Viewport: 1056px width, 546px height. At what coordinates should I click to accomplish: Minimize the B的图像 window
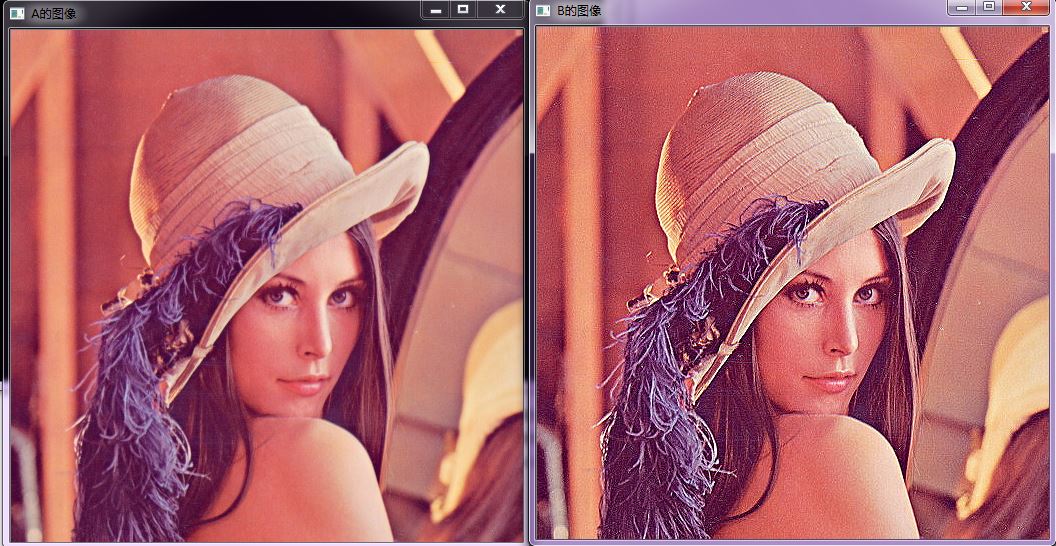point(961,7)
